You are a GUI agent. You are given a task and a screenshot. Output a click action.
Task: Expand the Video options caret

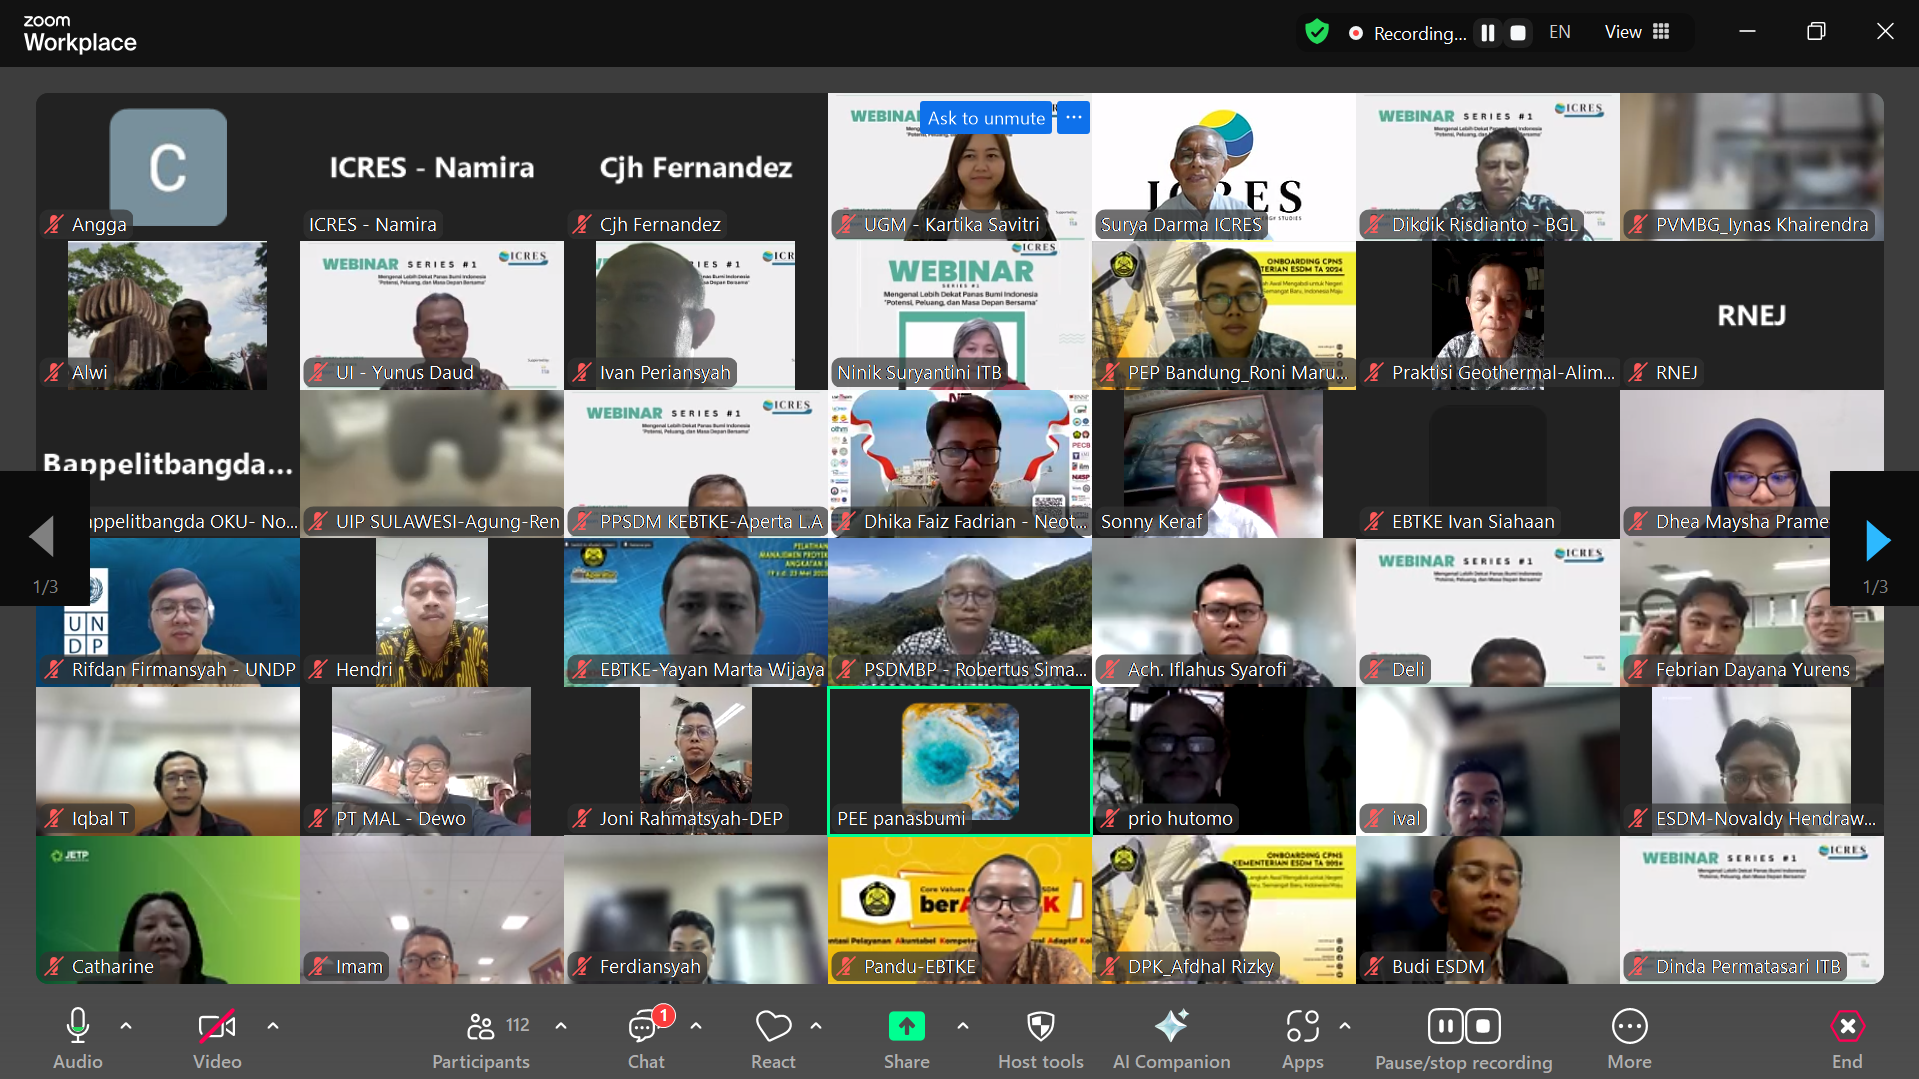pyautogui.click(x=273, y=1026)
